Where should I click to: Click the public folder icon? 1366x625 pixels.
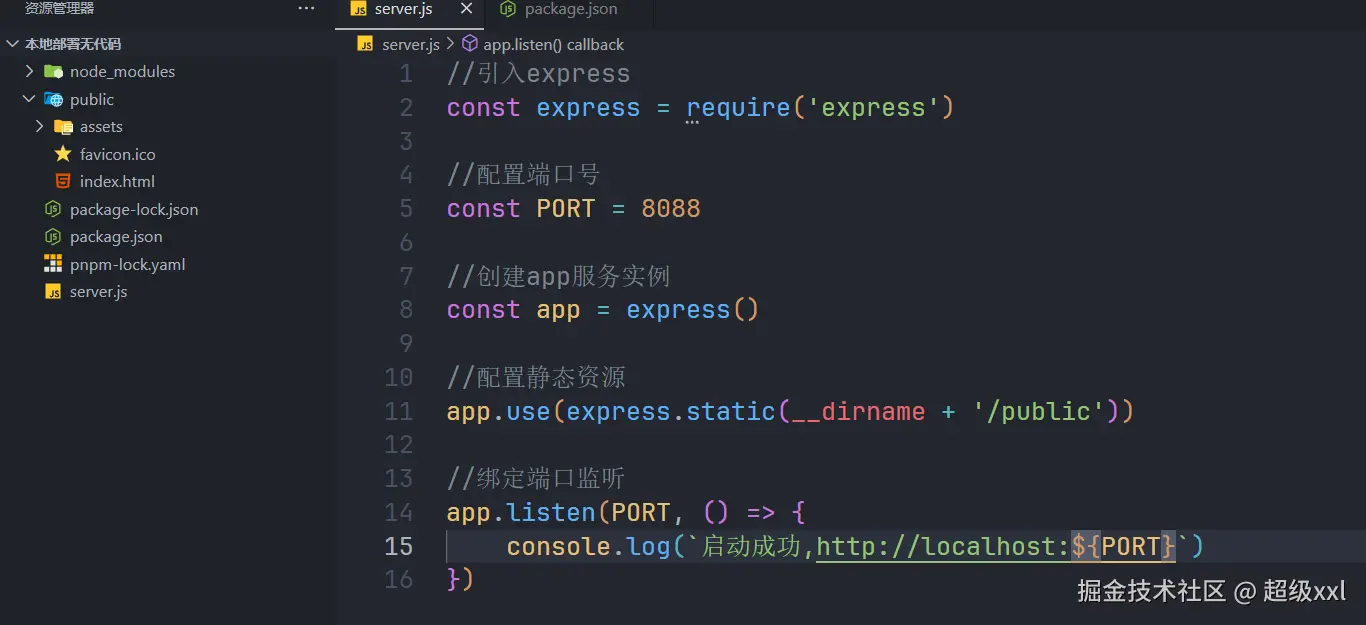53,99
